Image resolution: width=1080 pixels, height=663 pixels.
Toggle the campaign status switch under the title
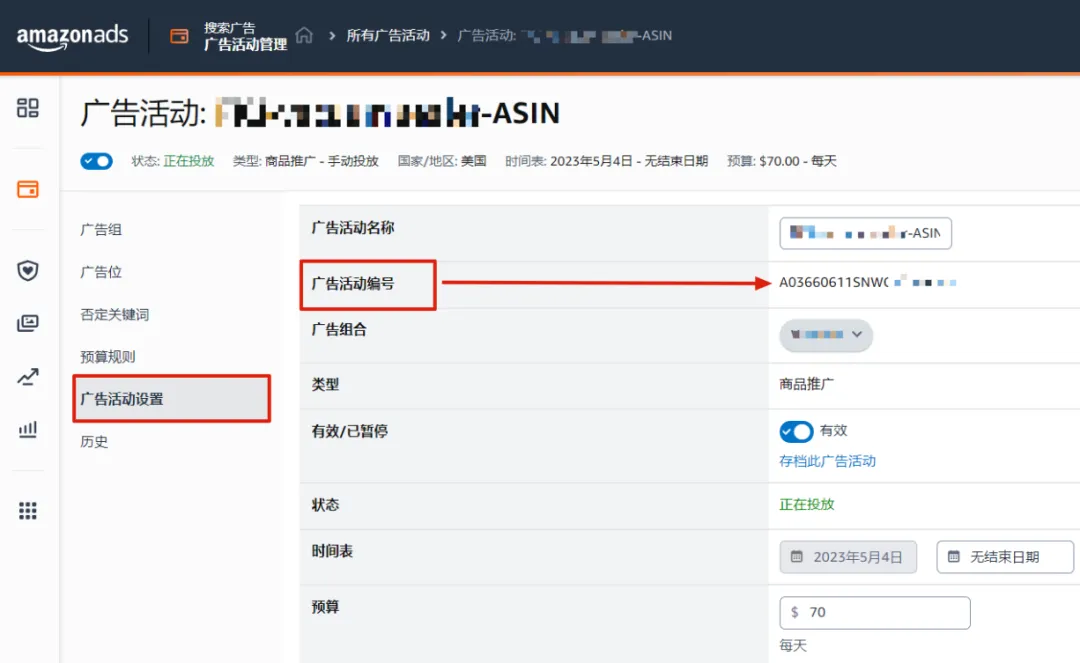tap(96, 161)
